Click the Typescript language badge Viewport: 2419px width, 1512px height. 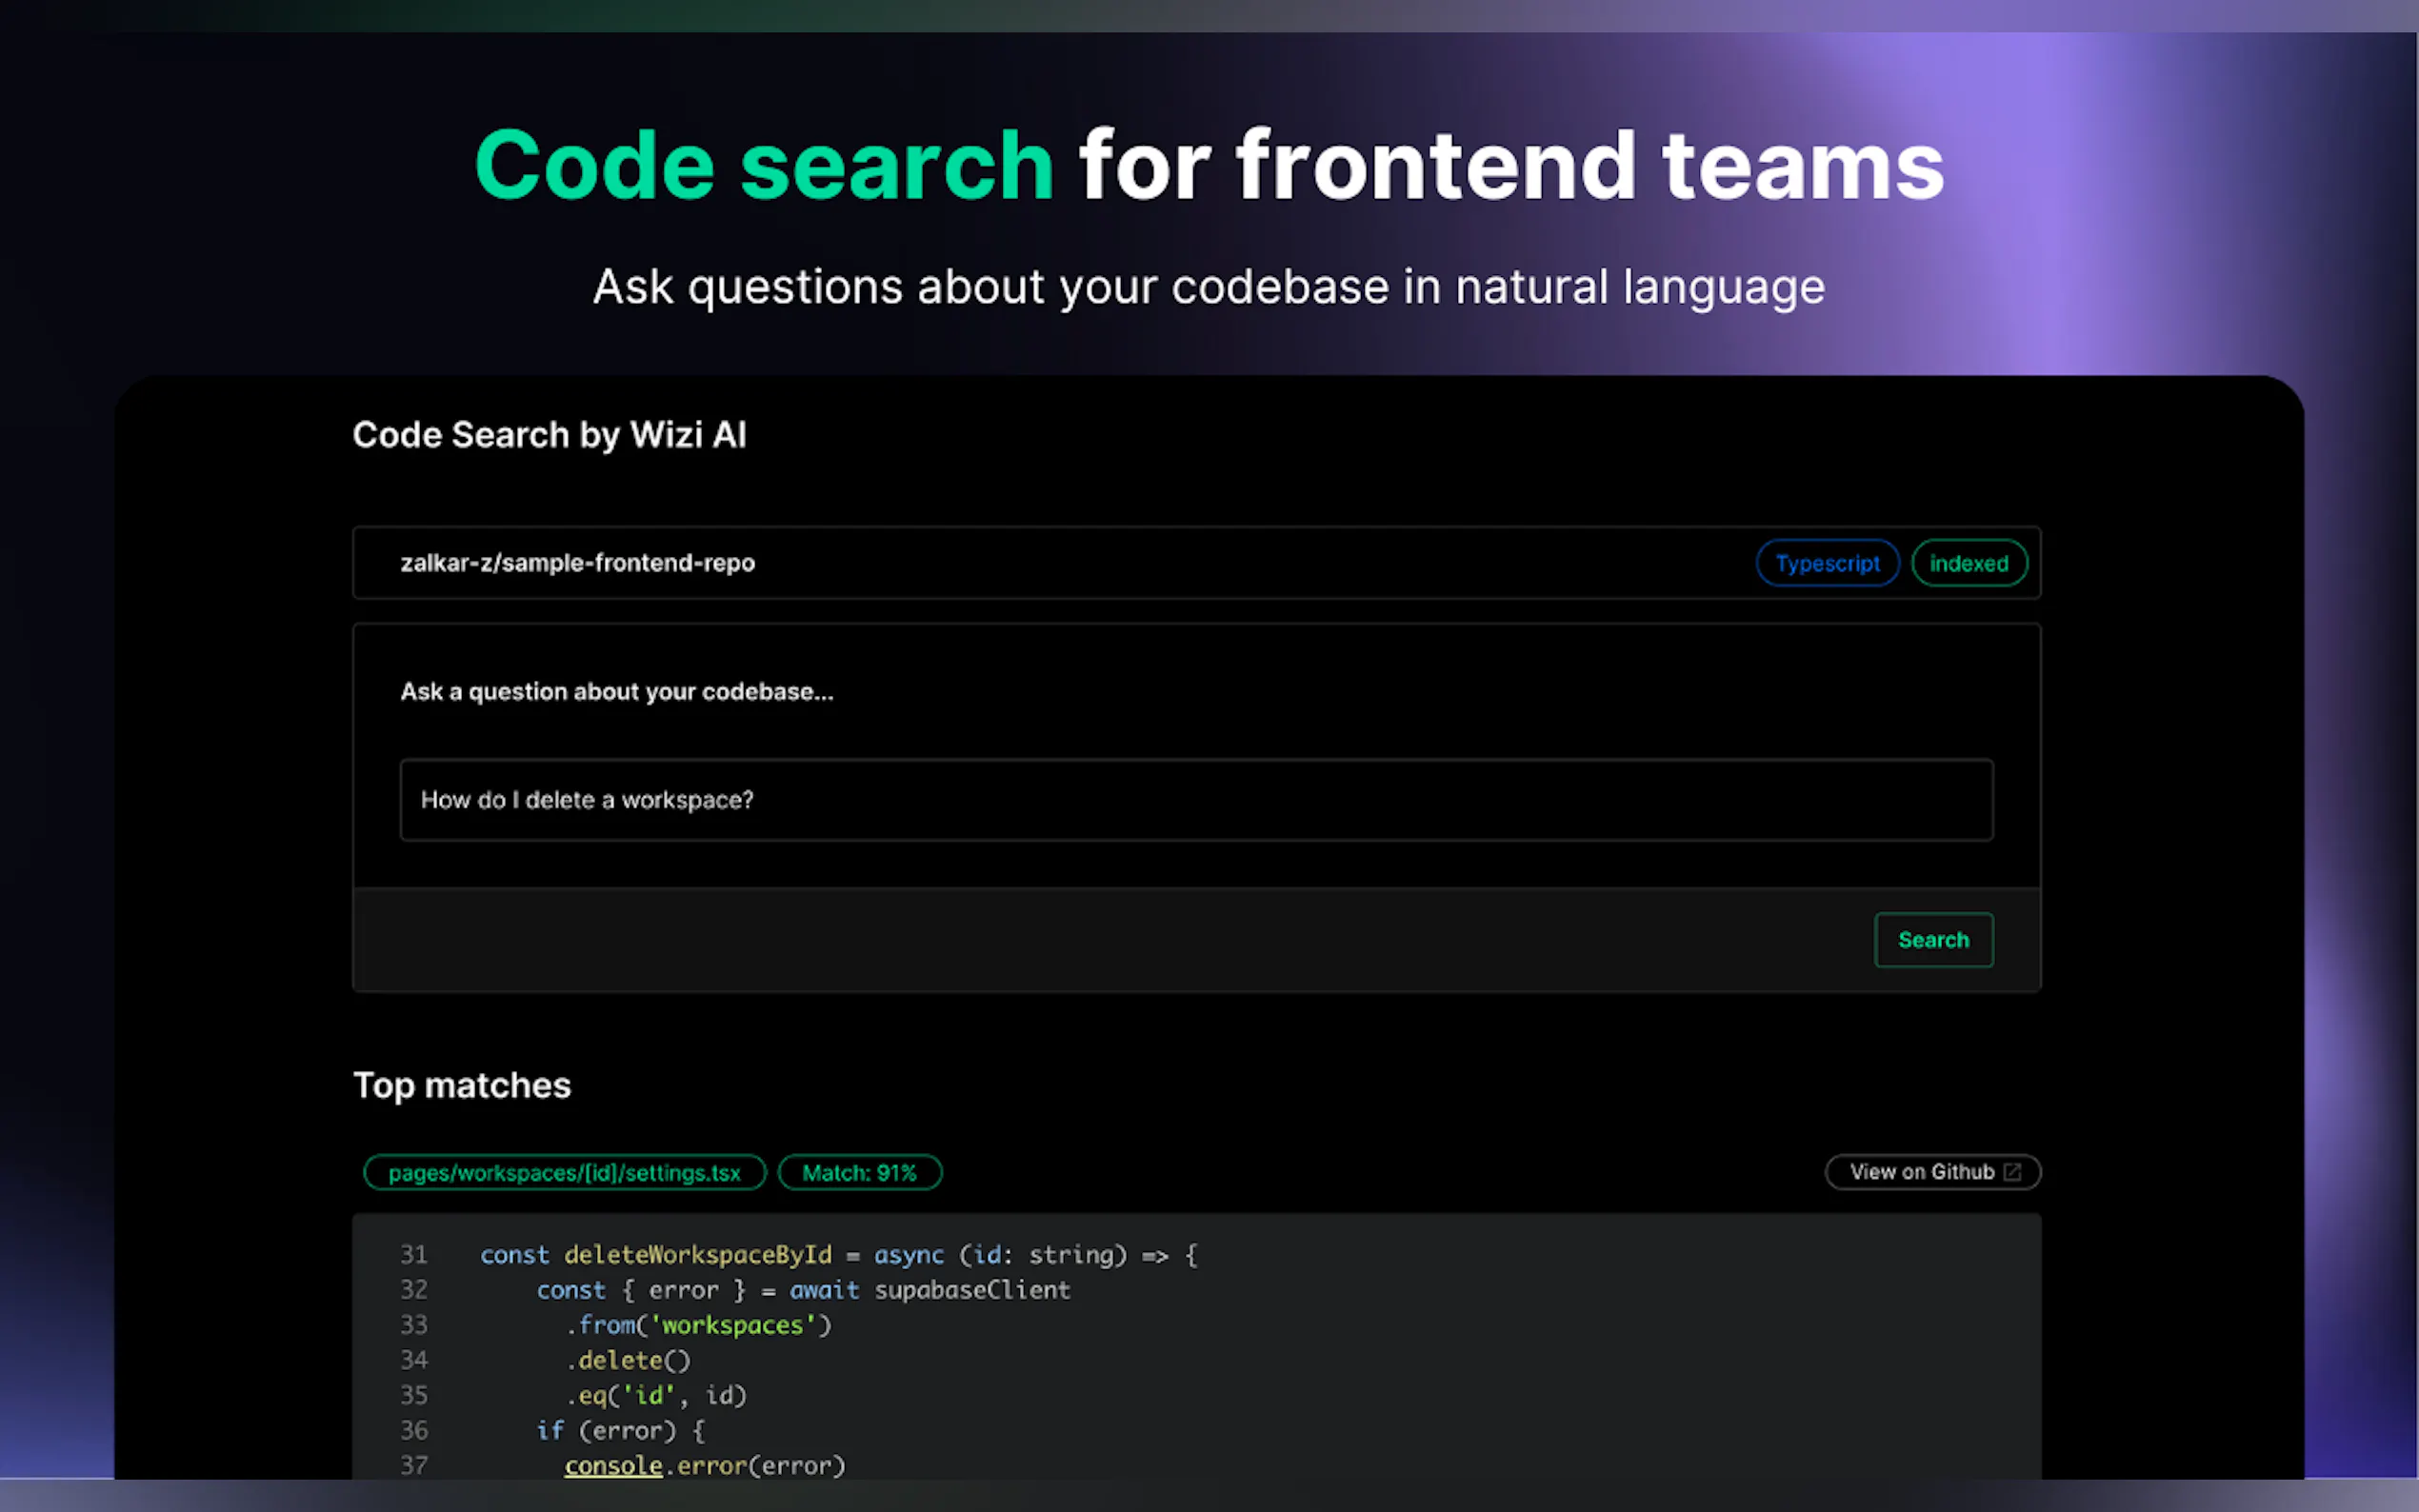tap(1827, 563)
